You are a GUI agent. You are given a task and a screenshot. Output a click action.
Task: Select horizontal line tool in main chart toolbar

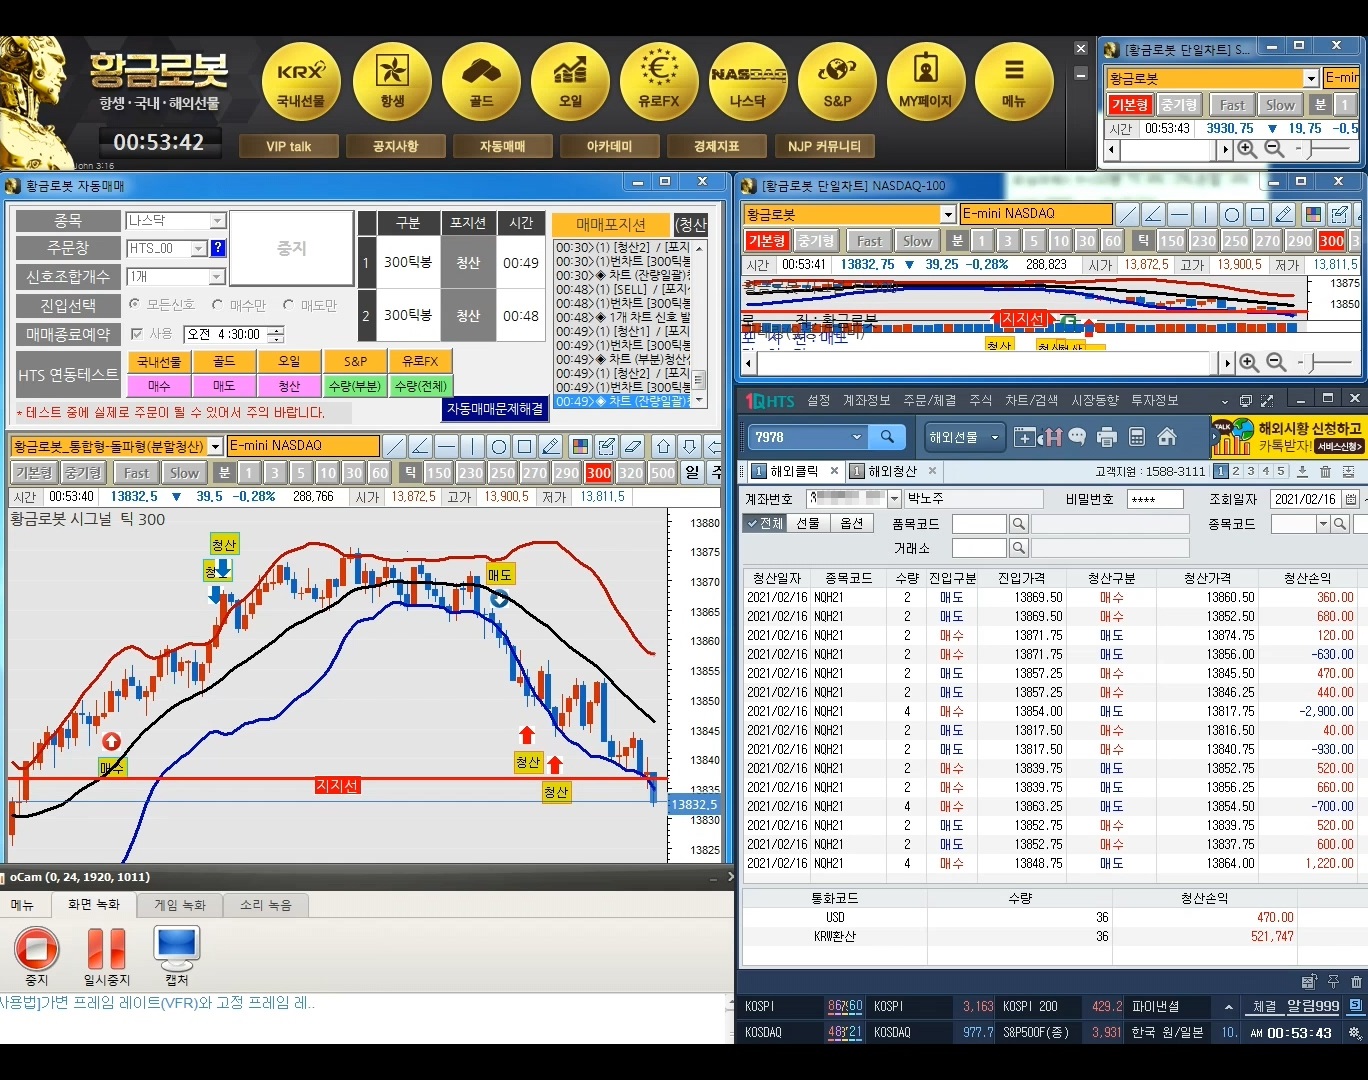click(447, 446)
